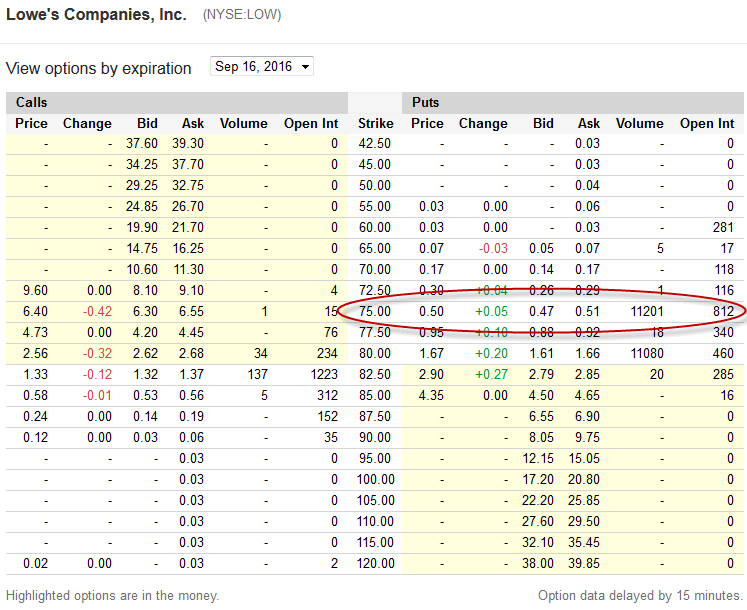
Task: Click calls change value -0.32
Action: click(x=97, y=353)
